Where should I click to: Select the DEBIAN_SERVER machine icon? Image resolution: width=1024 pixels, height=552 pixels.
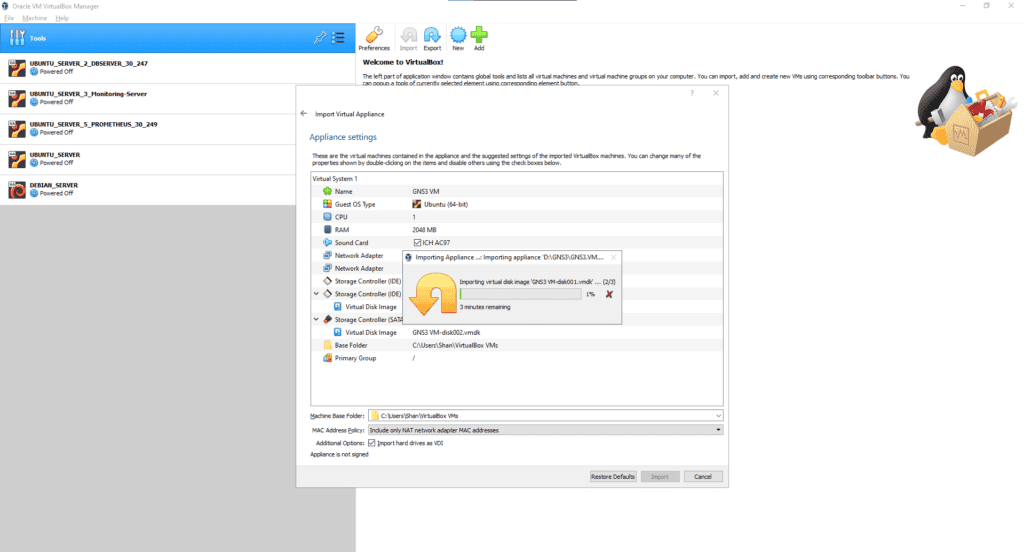tap(17, 189)
